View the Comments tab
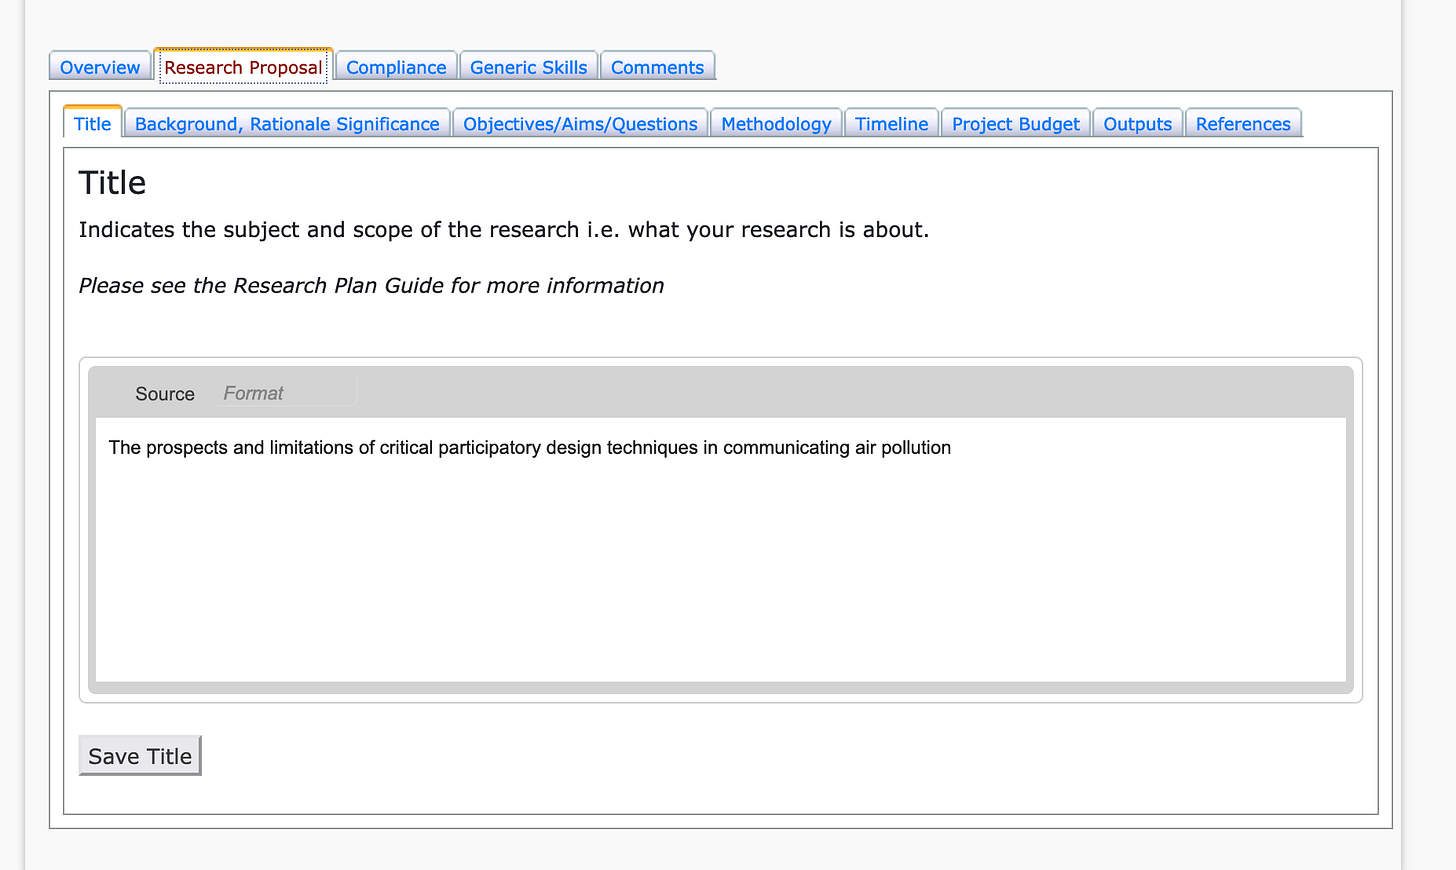This screenshot has width=1456, height=870. coord(657,66)
